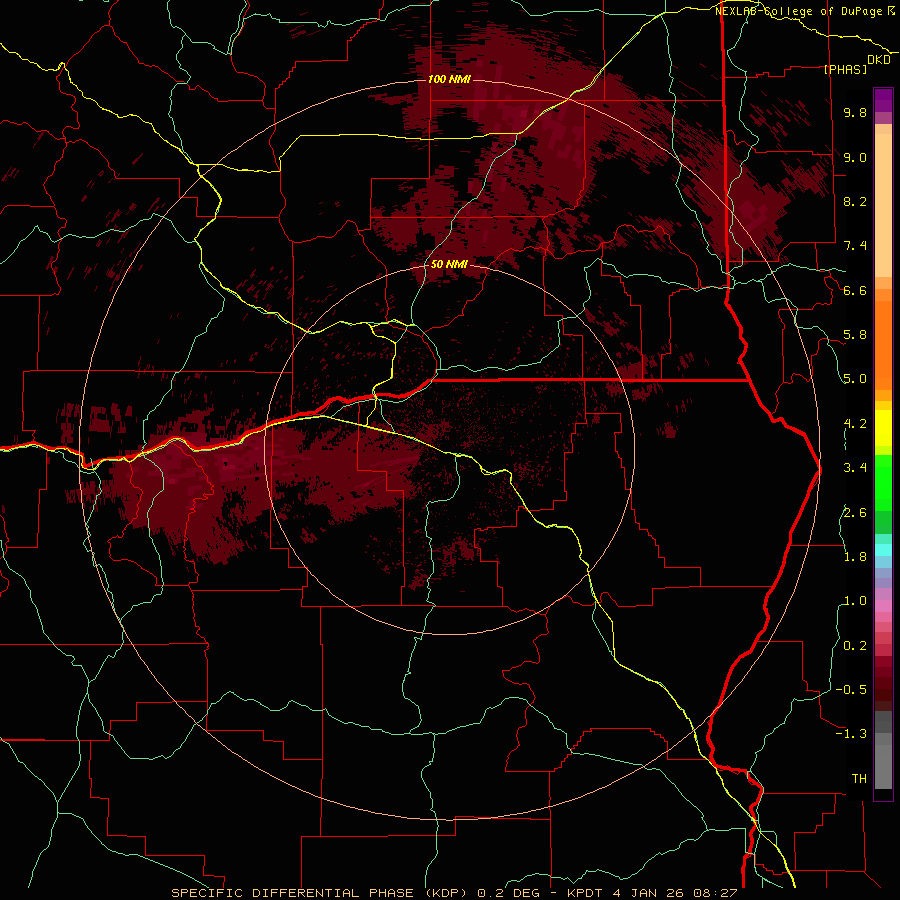Viewport: 900px width, 900px height.
Task: Pick the dark purple top of color bar
Action: click(883, 99)
